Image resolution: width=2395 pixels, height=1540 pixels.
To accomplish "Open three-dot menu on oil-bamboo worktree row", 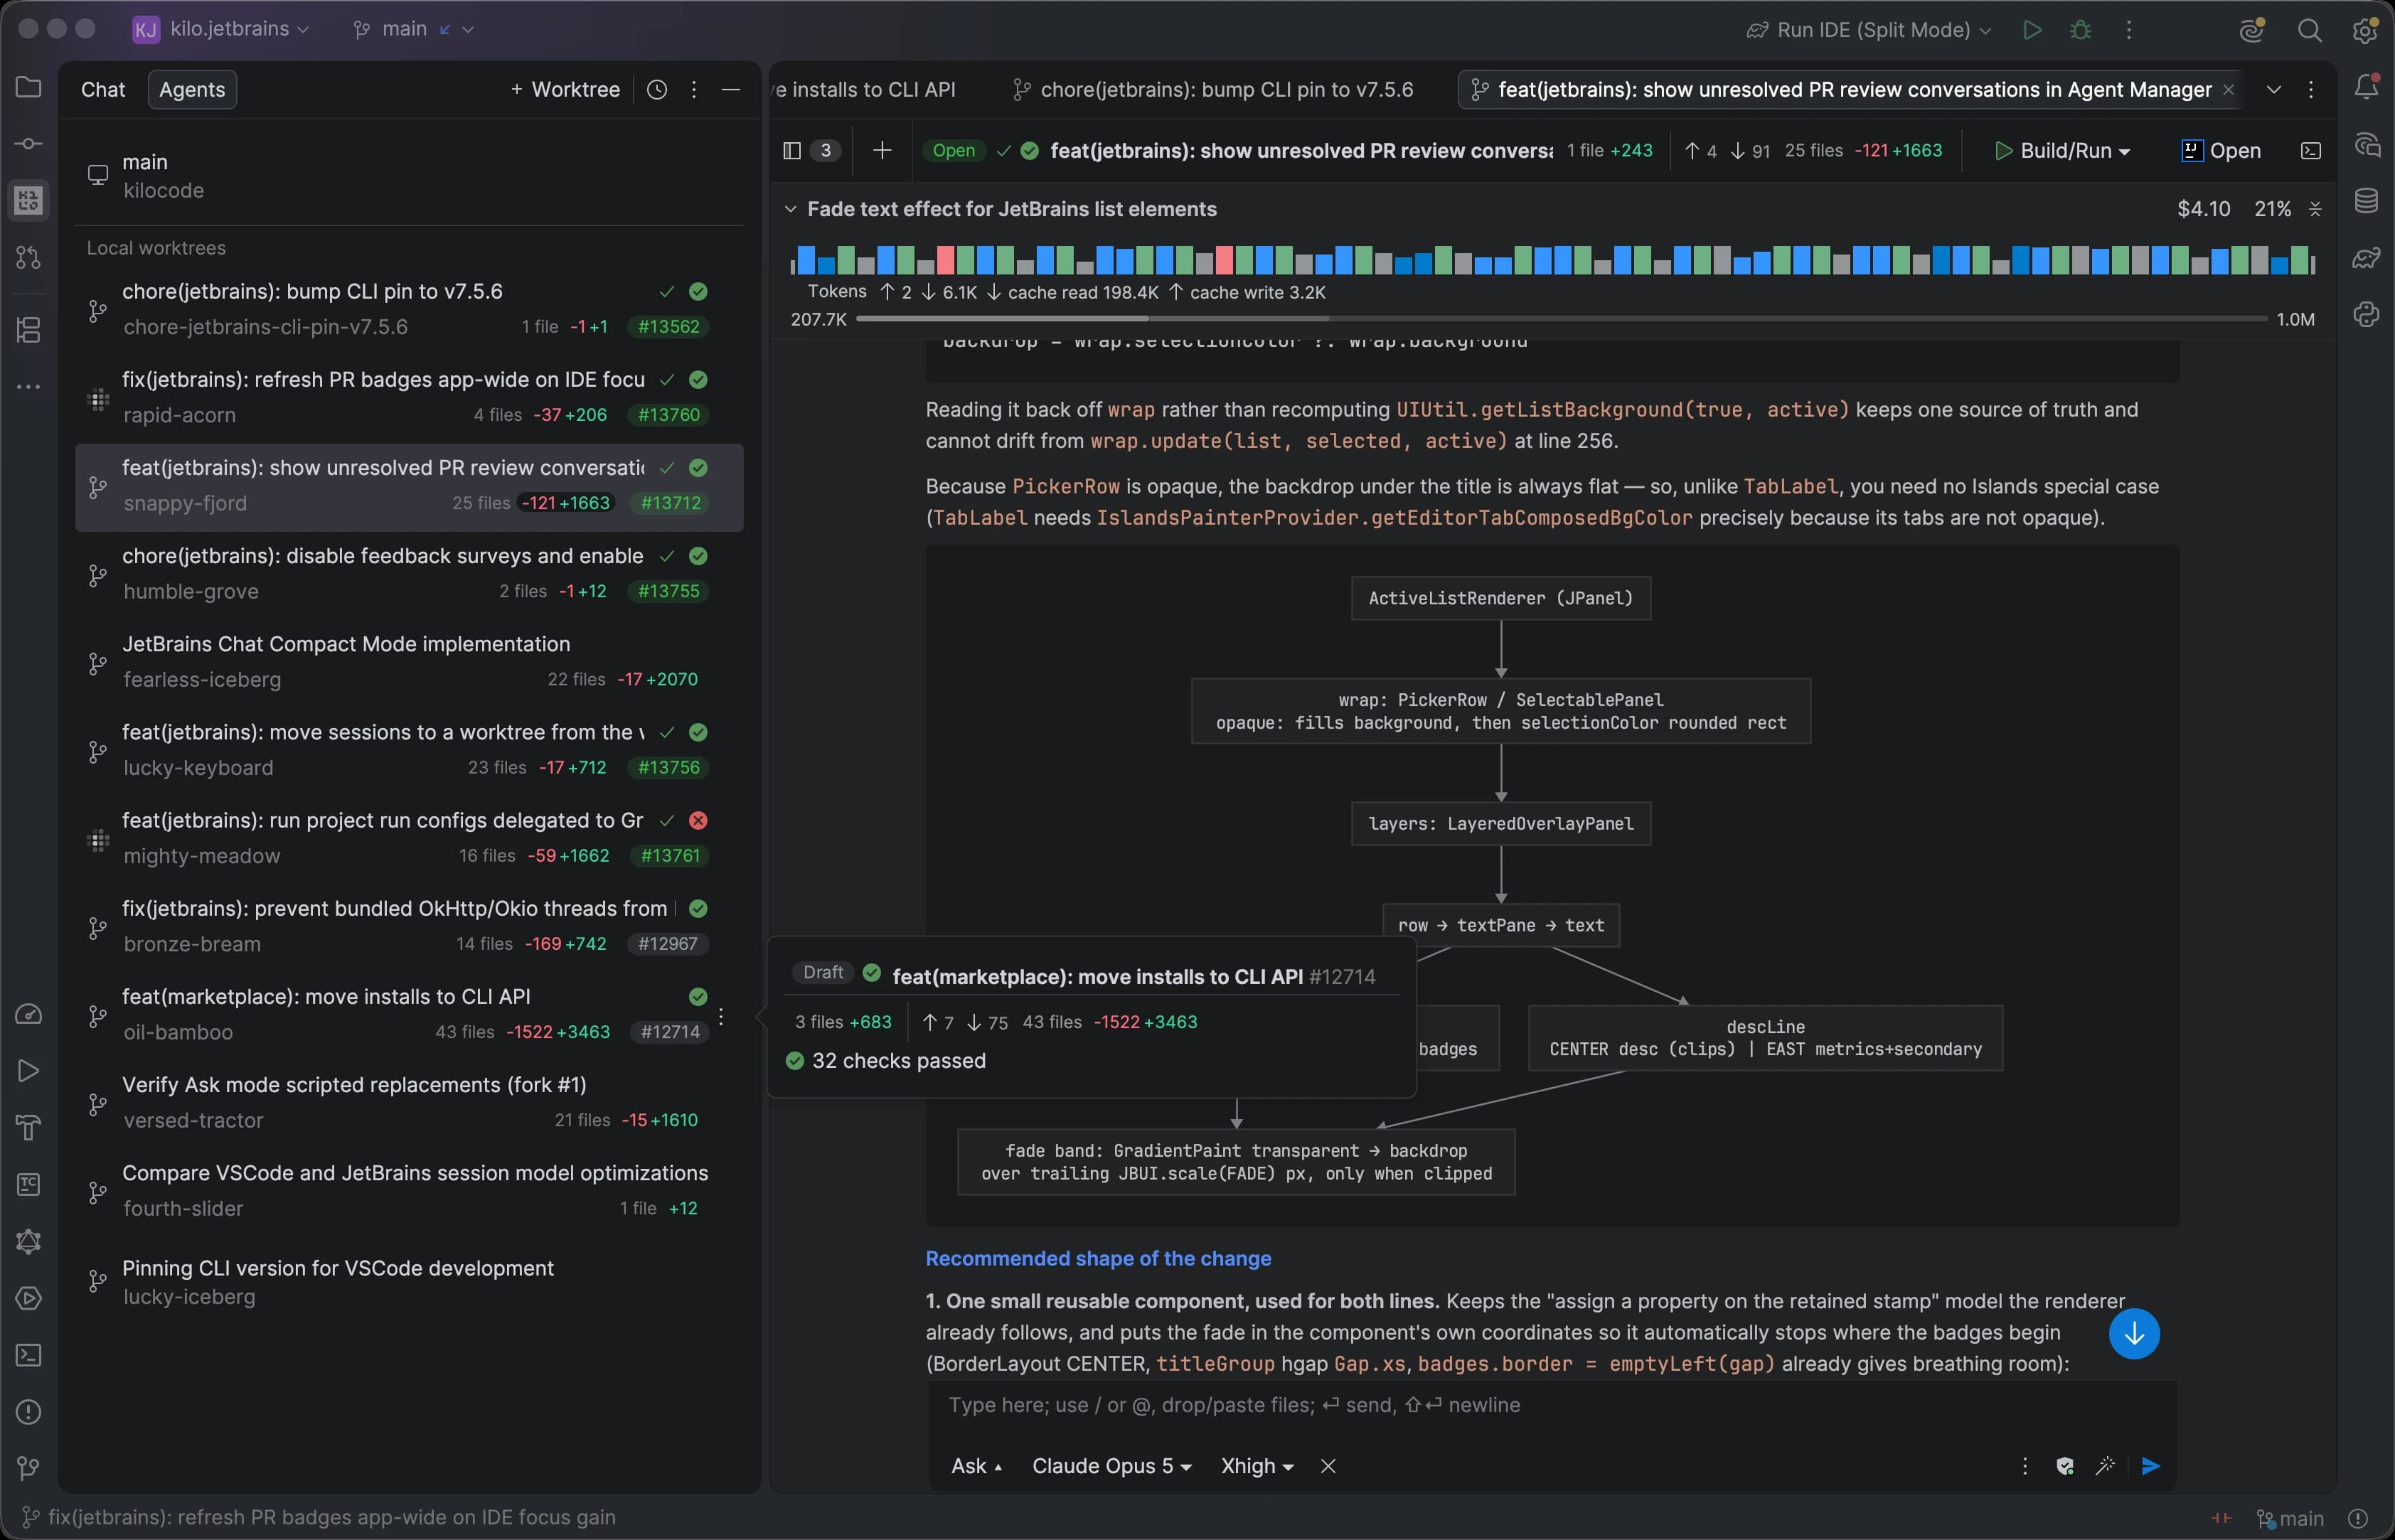I will pyautogui.click(x=721, y=1016).
